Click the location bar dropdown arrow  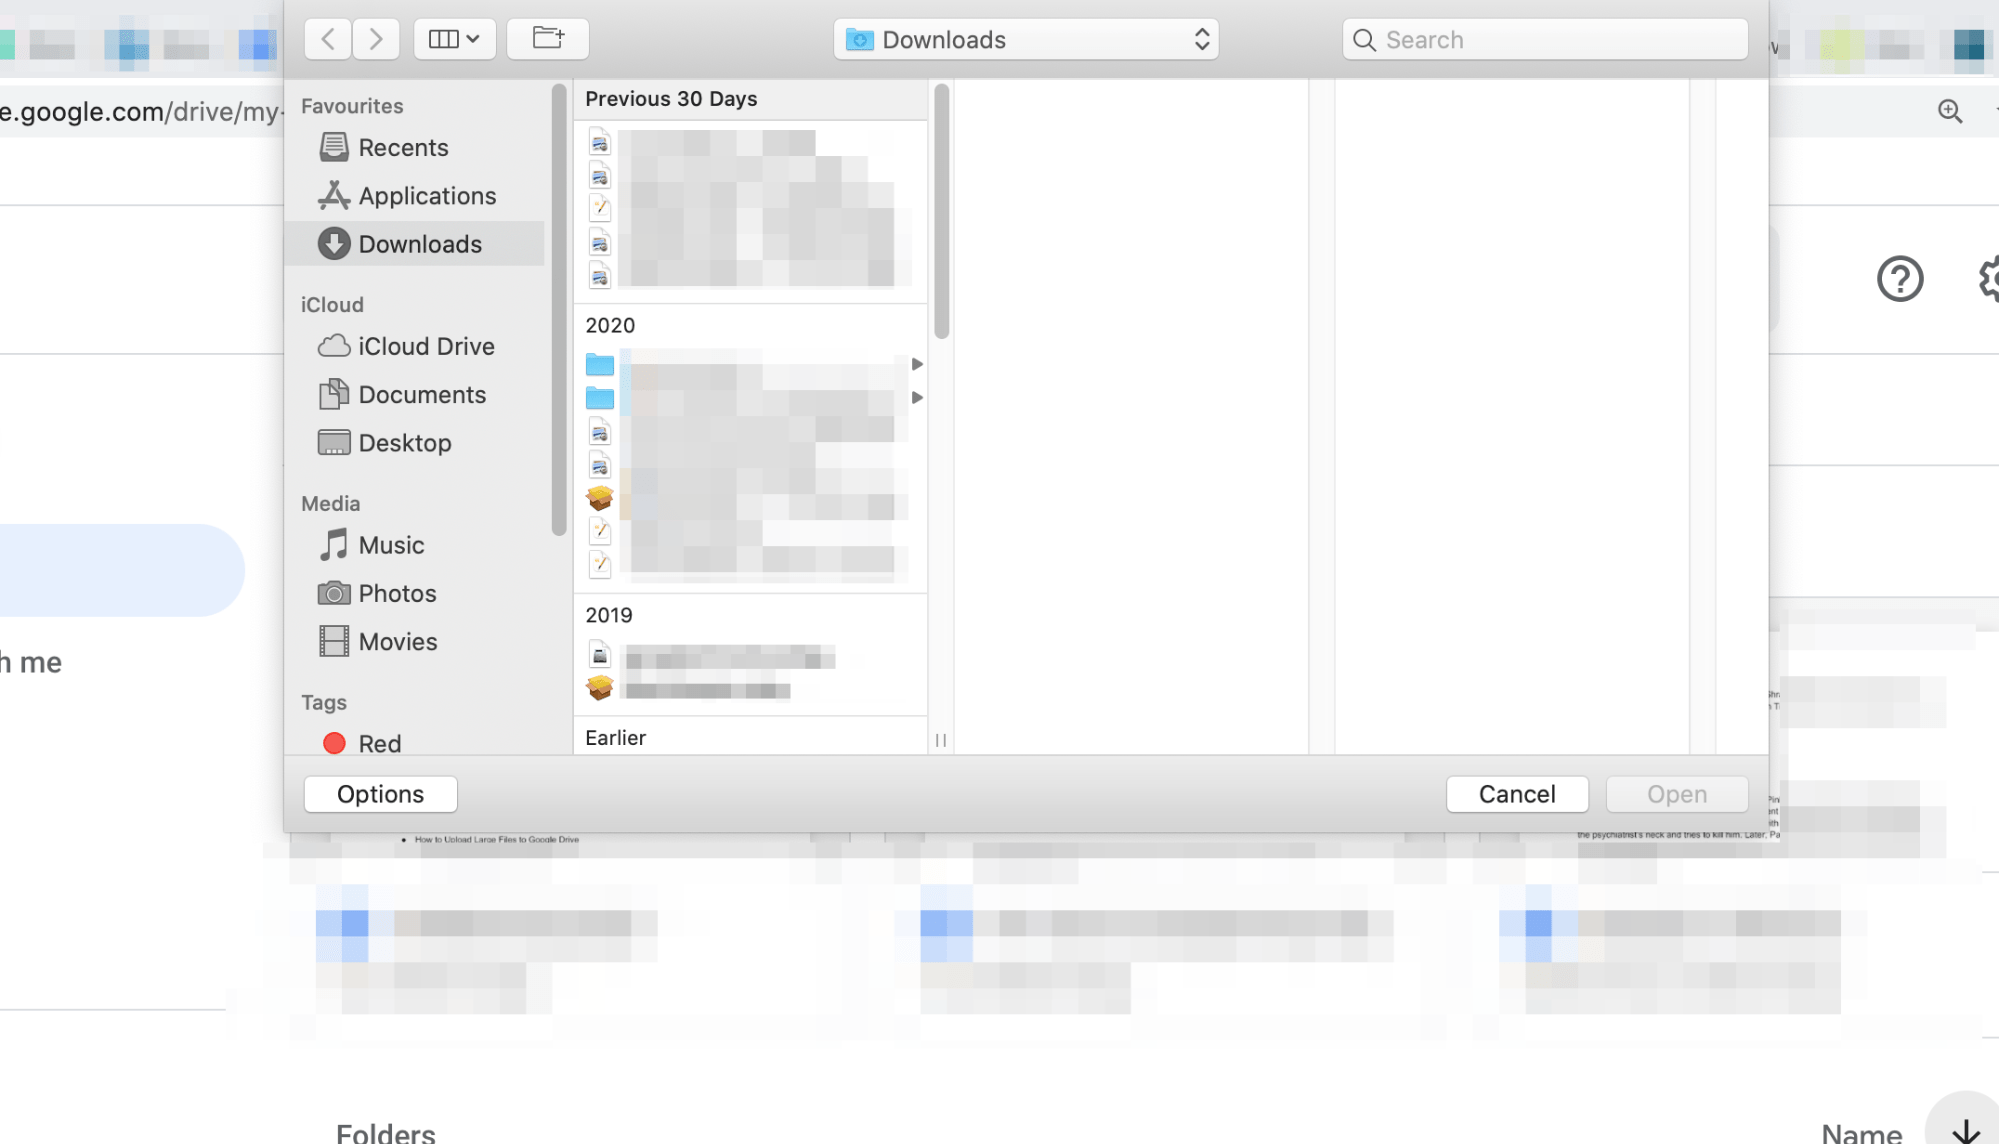tap(1197, 38)
